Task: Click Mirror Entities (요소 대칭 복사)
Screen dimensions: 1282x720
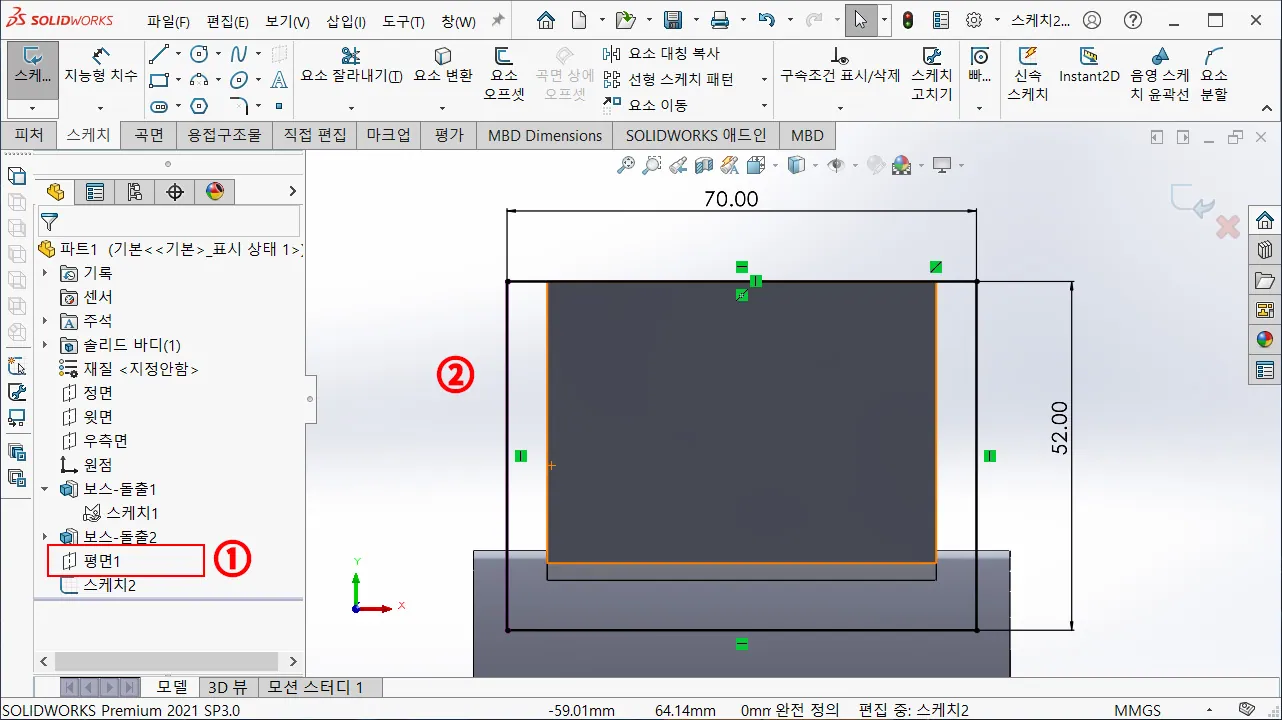Action: [662, 54]
